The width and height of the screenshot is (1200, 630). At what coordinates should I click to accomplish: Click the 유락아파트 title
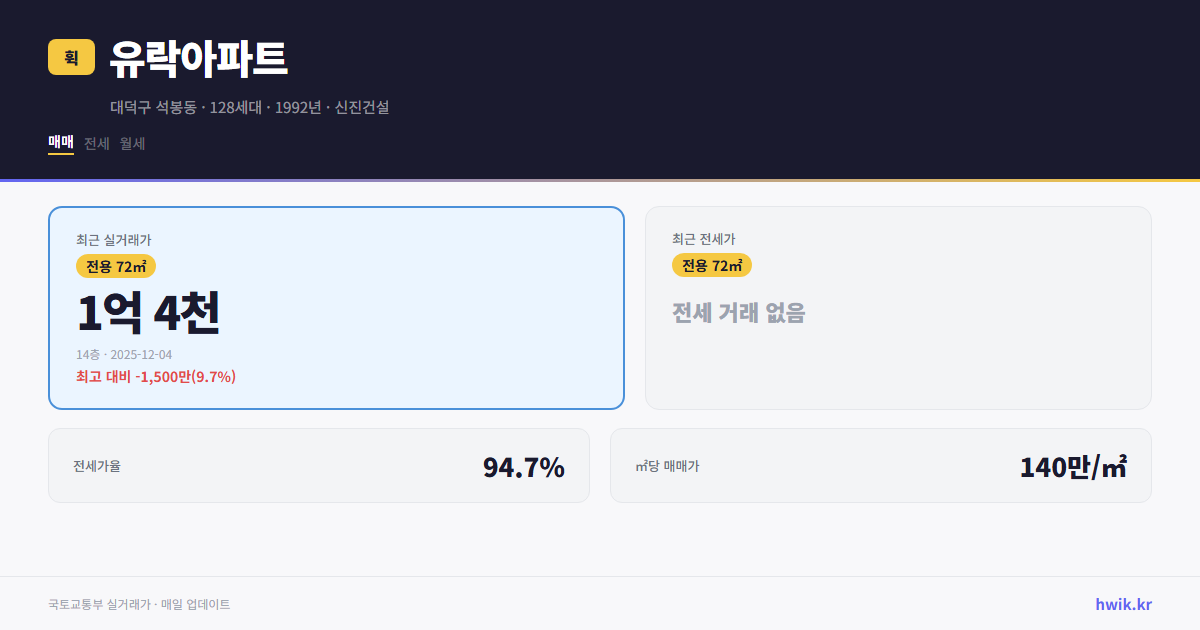pyautogui.click(x=197, y=58)
